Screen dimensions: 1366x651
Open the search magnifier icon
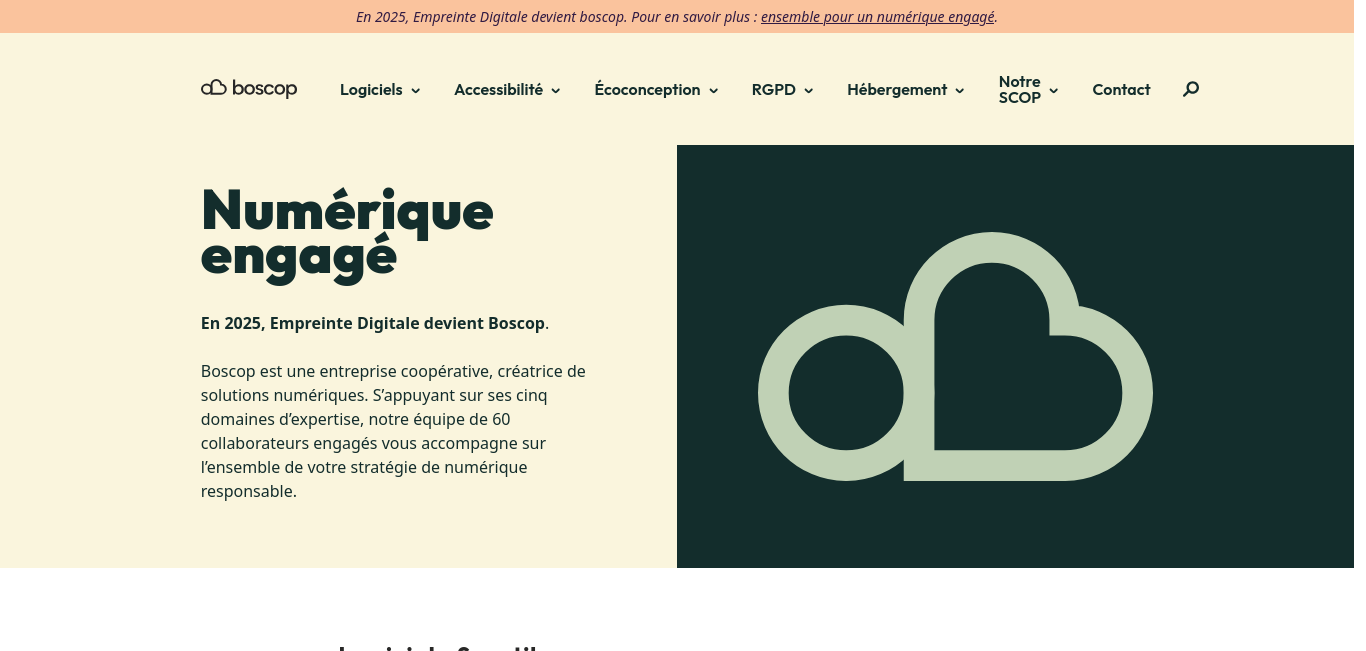(x=1190, y=89)
